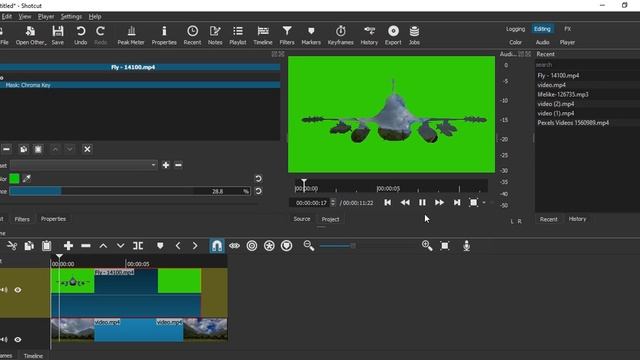Pause playback in the player

coord(422,202)
